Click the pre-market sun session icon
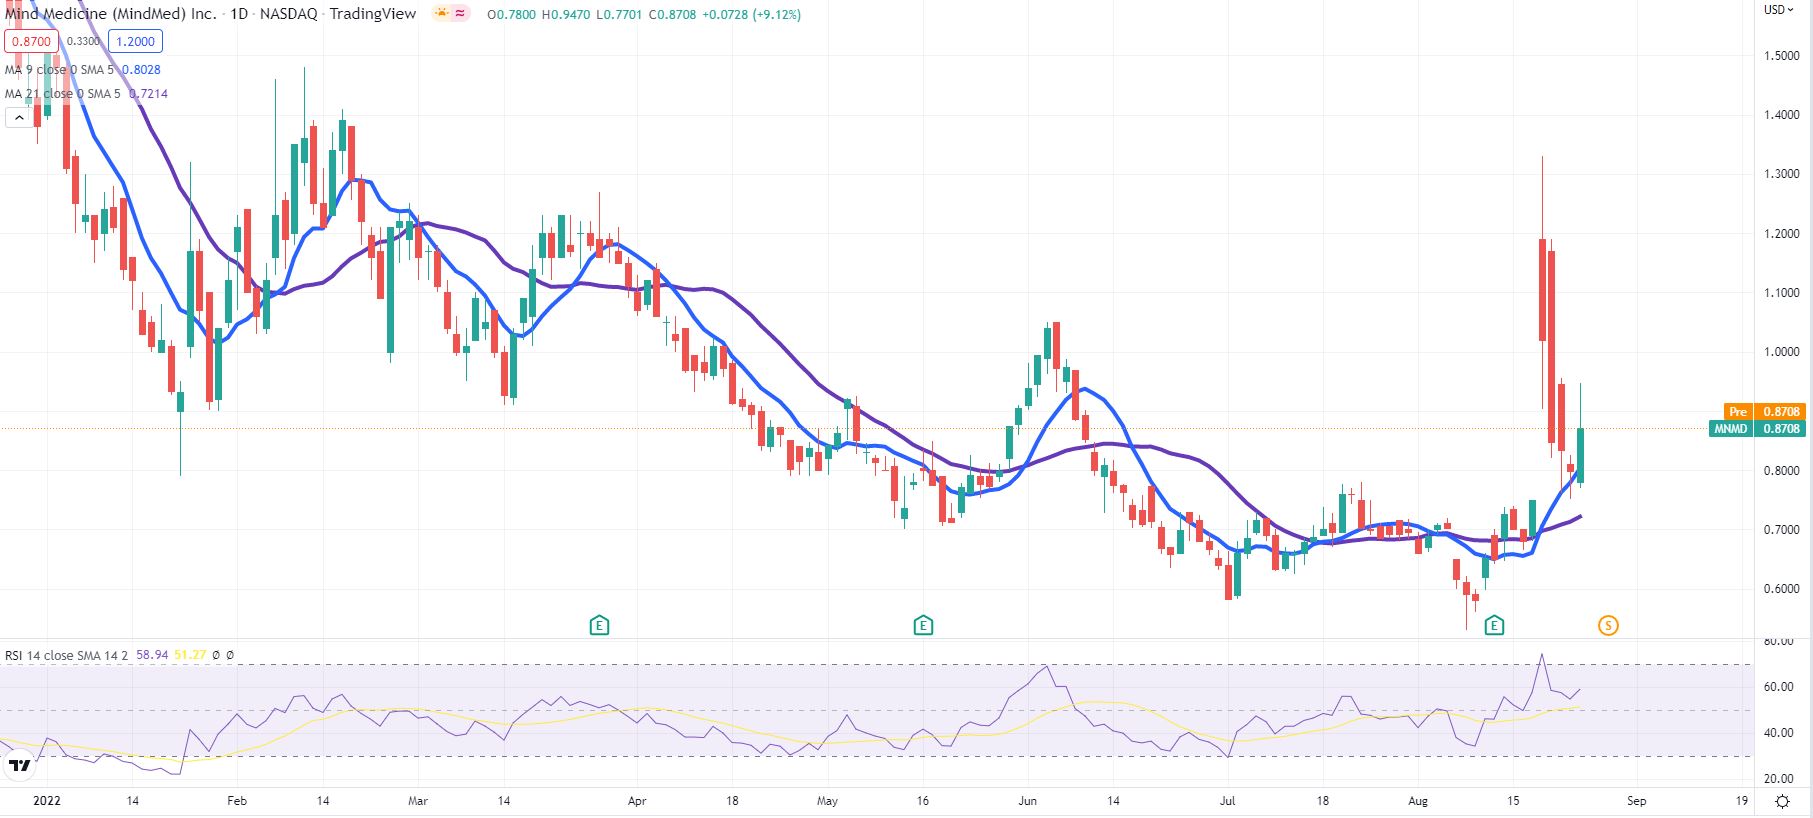 442,14
